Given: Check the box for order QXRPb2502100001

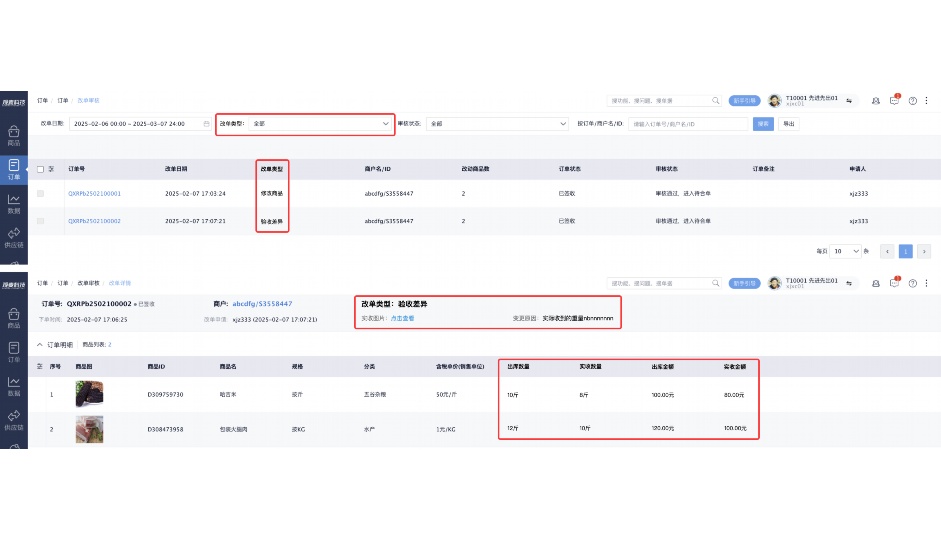Looking at the screenshot, I should pos(40,193).
